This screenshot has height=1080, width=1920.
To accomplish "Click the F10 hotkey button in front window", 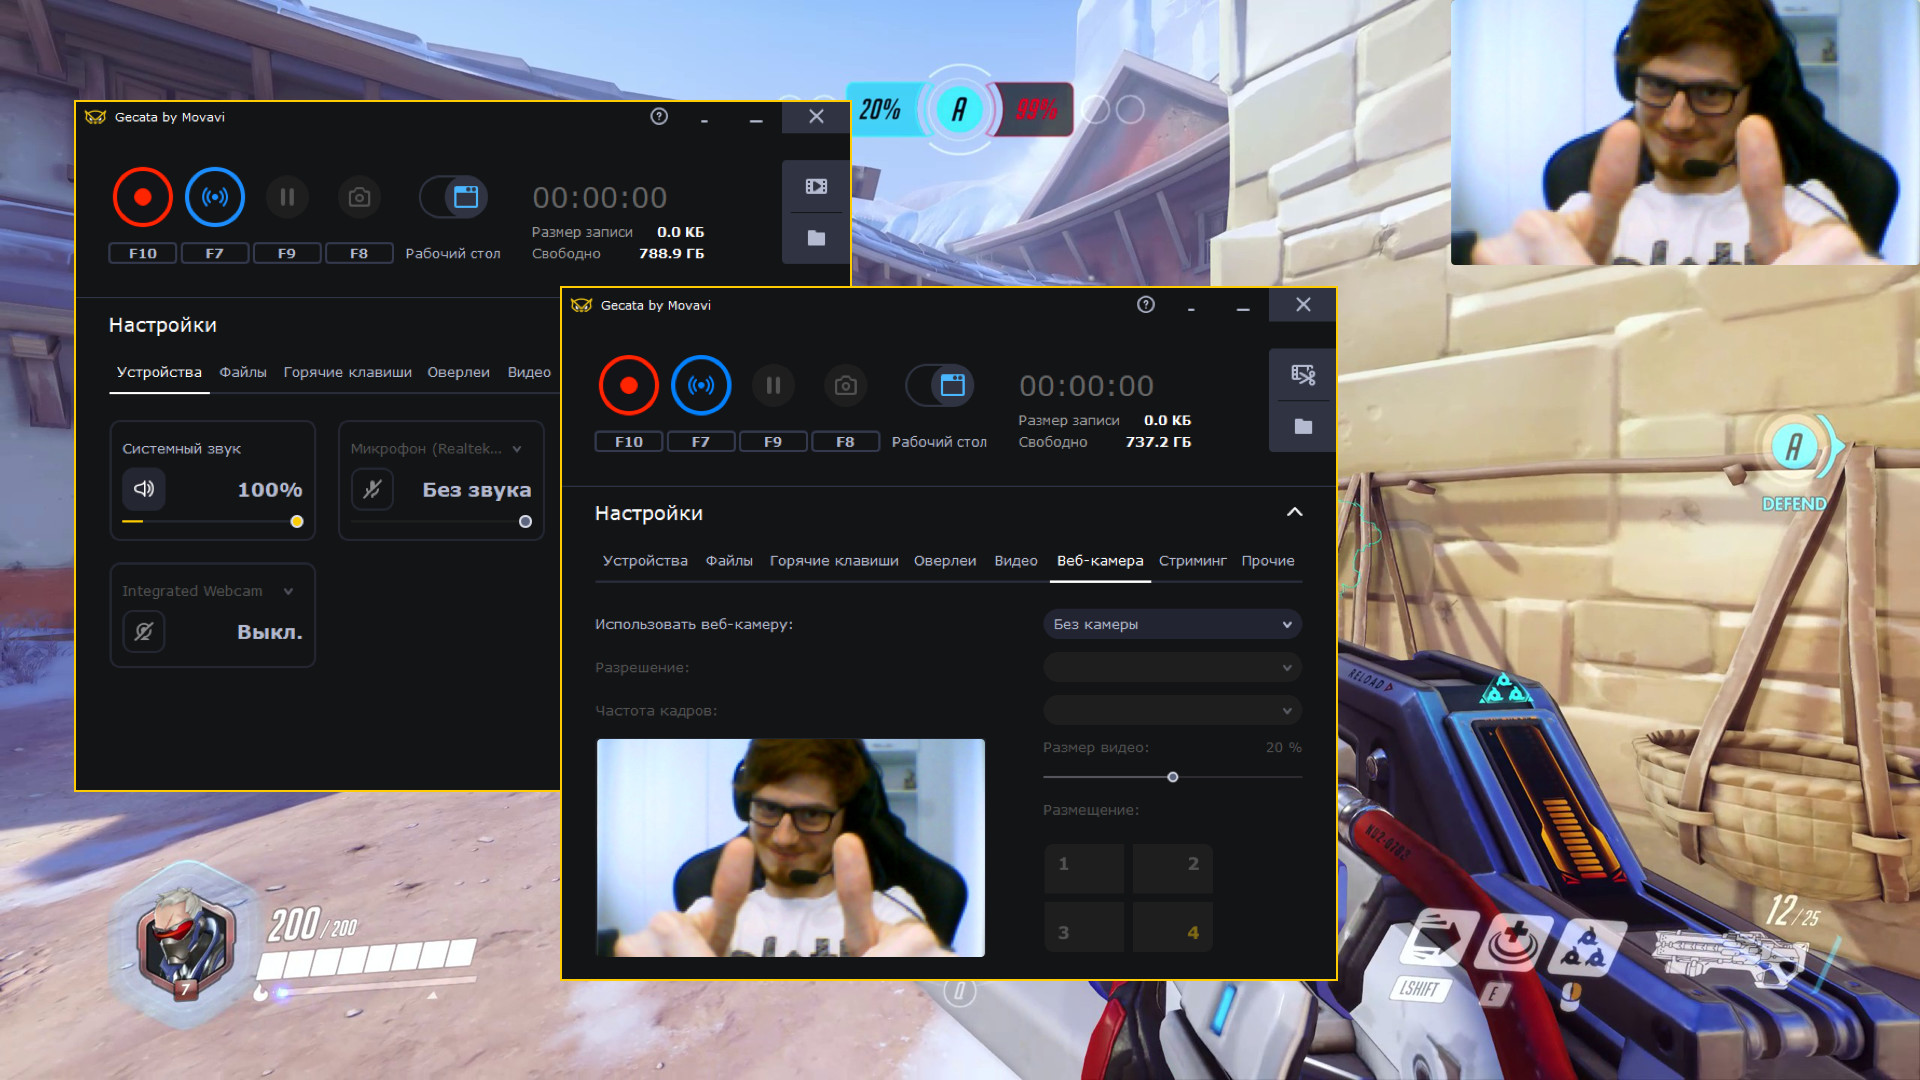I will 628,442.
